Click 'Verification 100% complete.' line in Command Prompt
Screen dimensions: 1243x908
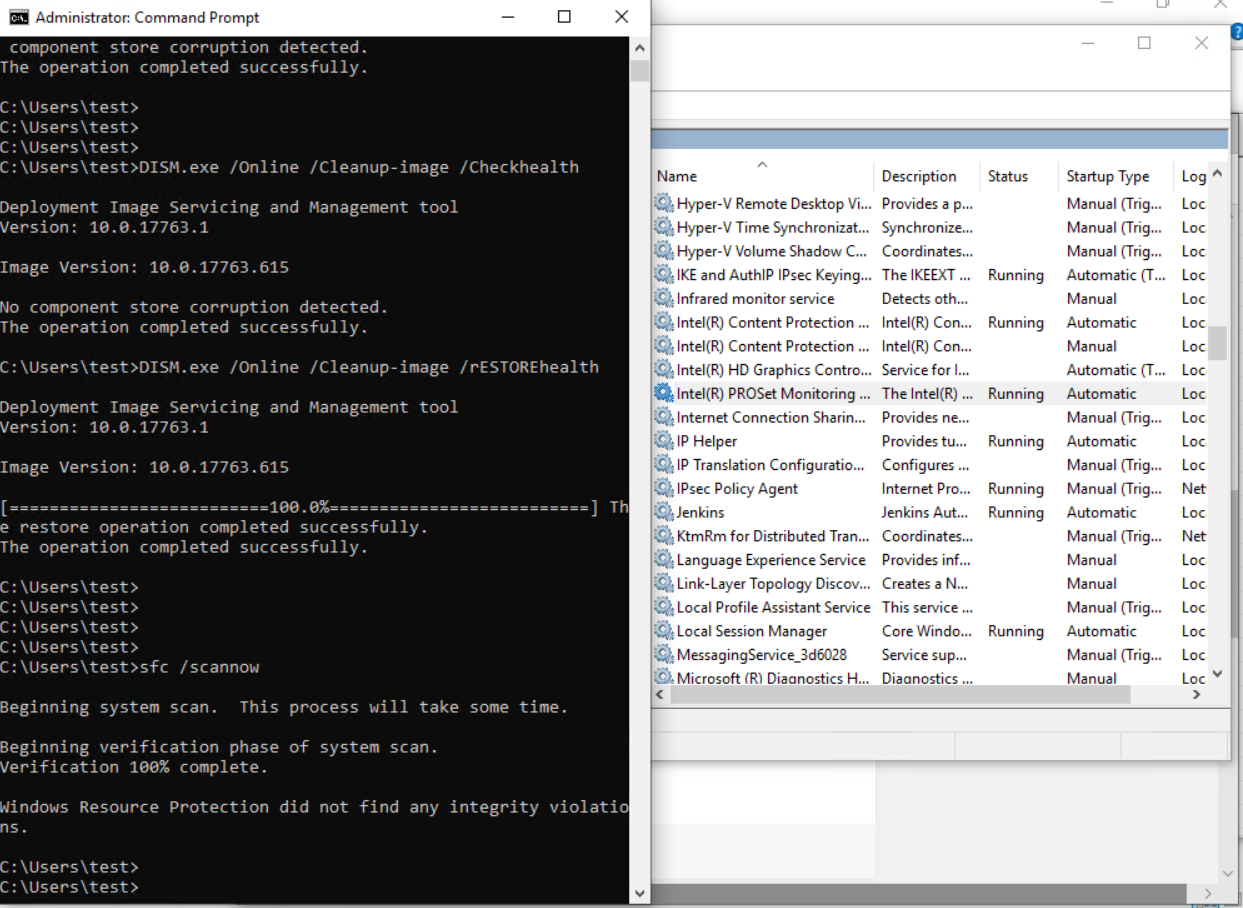tap(134, 767)
